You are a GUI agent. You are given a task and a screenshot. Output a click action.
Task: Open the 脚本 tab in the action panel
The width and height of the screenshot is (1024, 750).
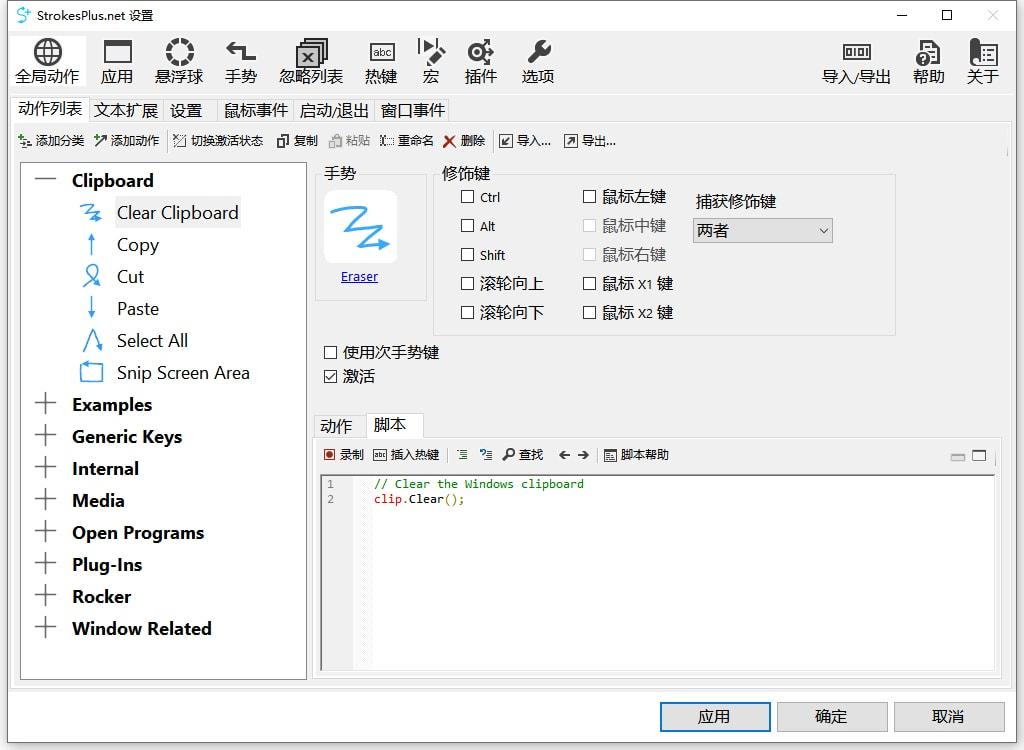(x=394, y=425)
